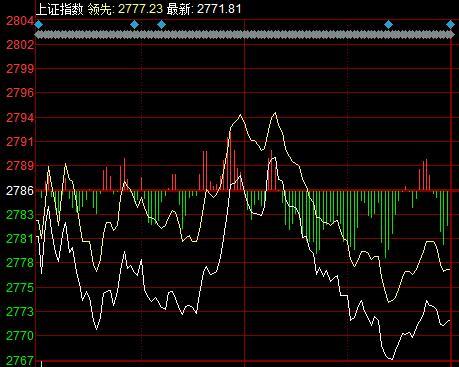
Task: Click the 2791 red price label
Action: [20, 142]
